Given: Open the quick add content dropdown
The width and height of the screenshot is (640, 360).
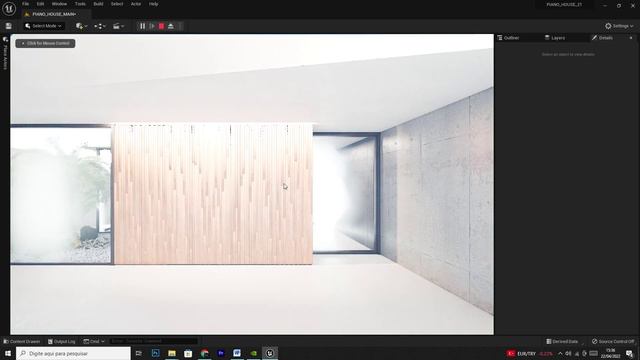Looking at the screenshot, I should coord(81,26).
